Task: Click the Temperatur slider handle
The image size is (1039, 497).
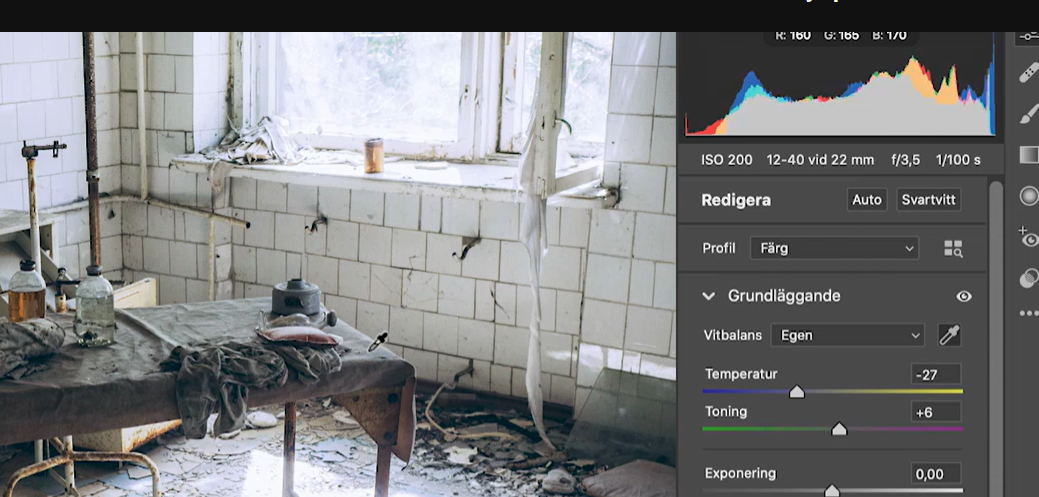Action: pyautogui.click(x=796, y=392)
